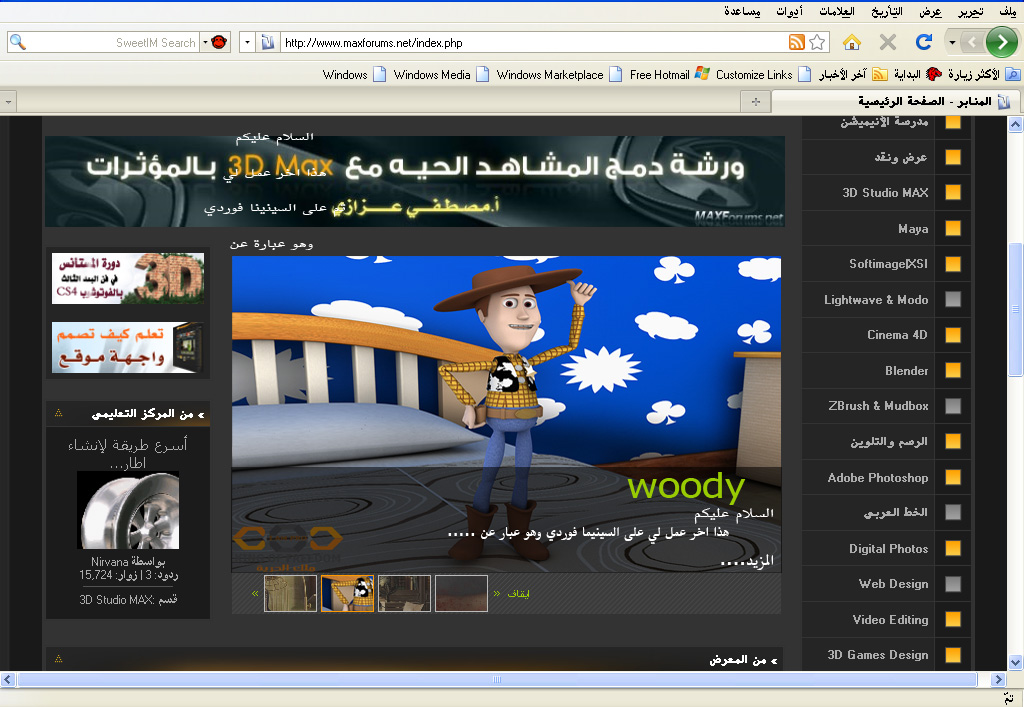Image resolution: width=1024 pixels, height=707 pixels.
Task: Click the maxforums.net address field
Action: pos(534,43)
